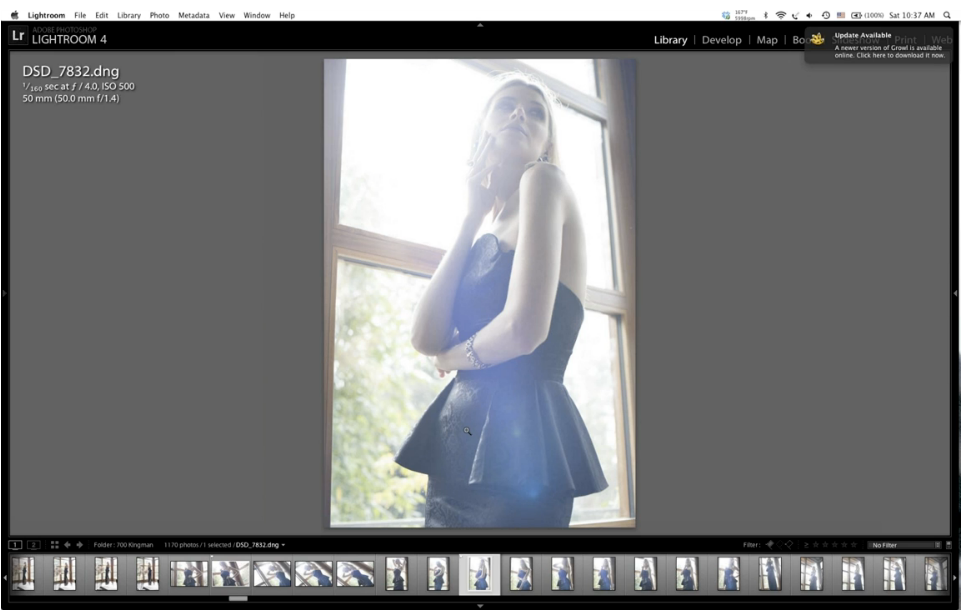Click the Growl Update Available notification

point(879,45)
